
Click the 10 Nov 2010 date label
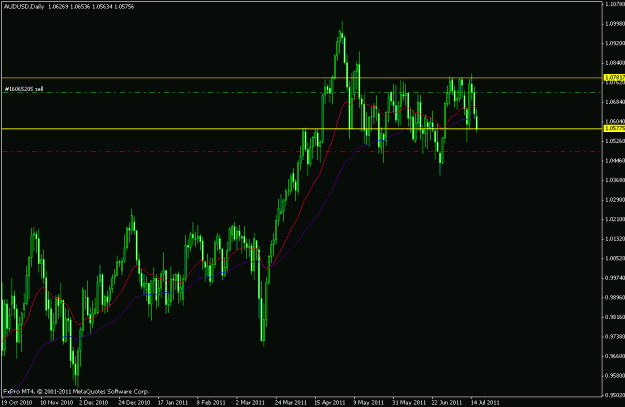[x=57, y=402]
